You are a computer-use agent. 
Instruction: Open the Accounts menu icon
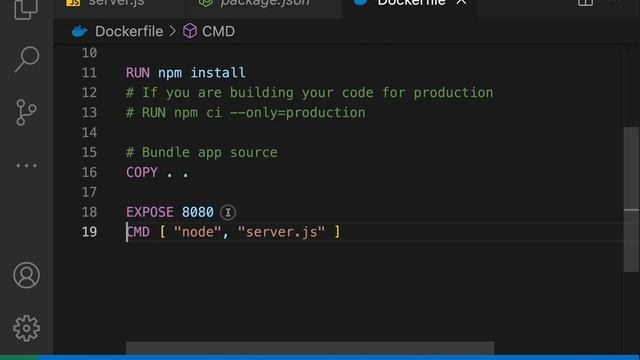(27, 275)
